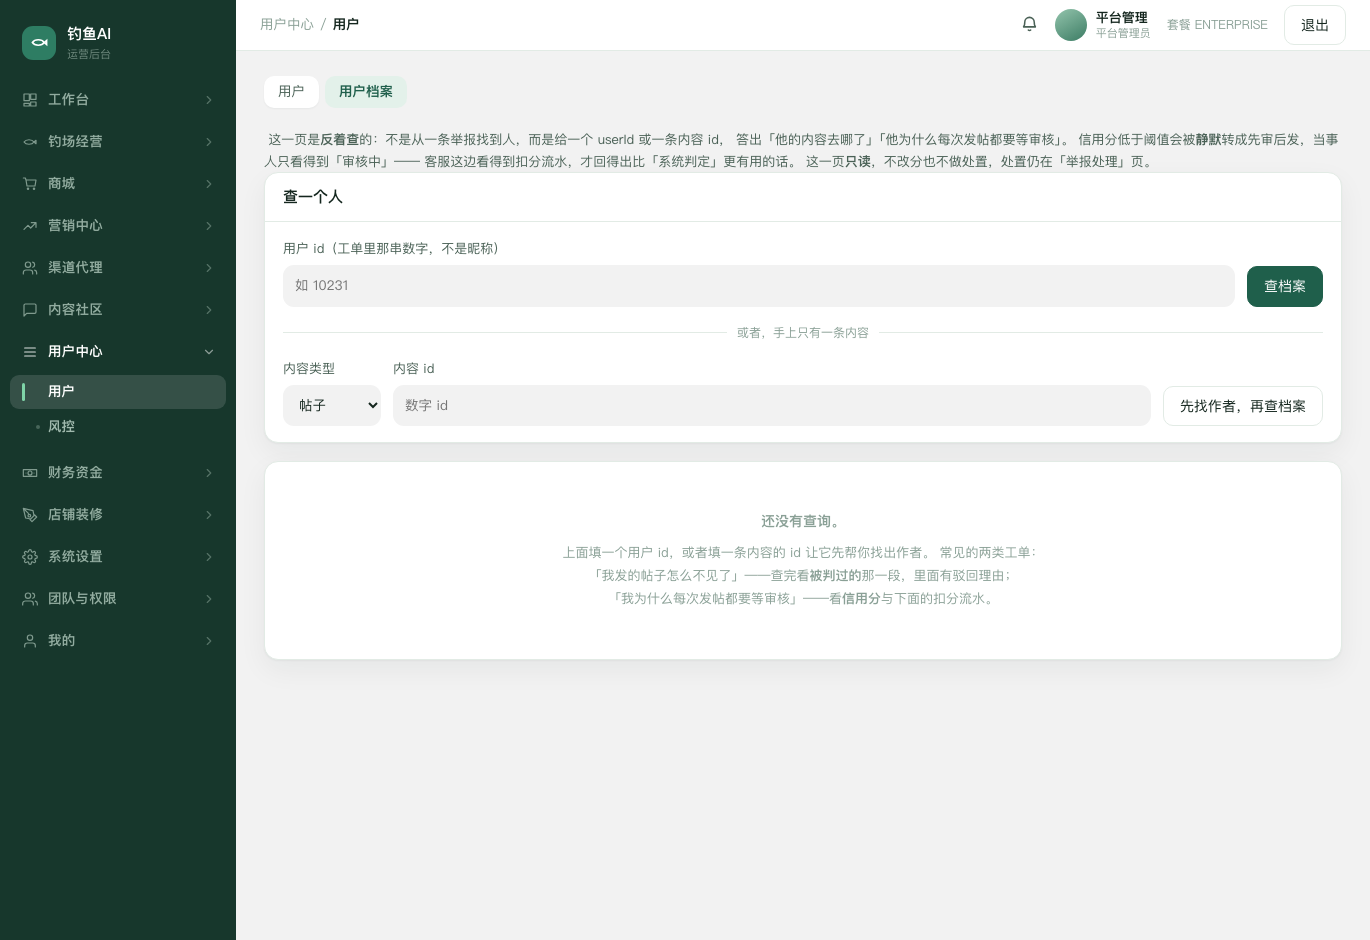The image size is (1370, 940).
Task: Click the 用户中心 breadcrumb link
Action: point(287,24)
